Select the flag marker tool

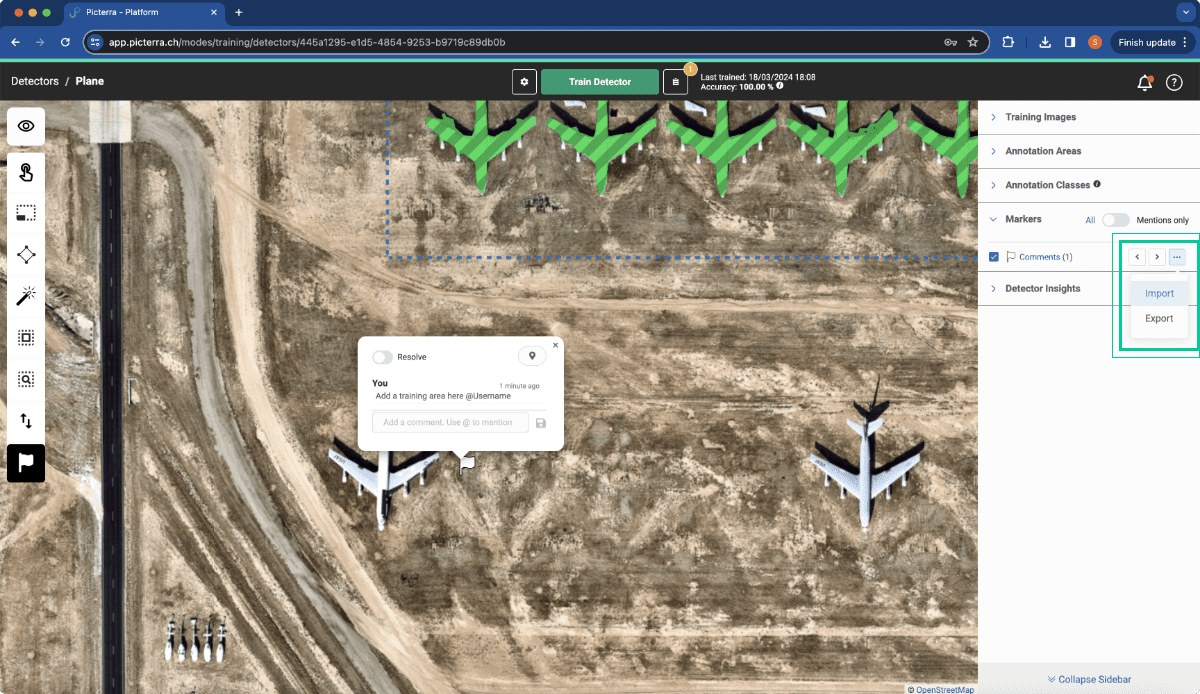(x=26, y=463)
